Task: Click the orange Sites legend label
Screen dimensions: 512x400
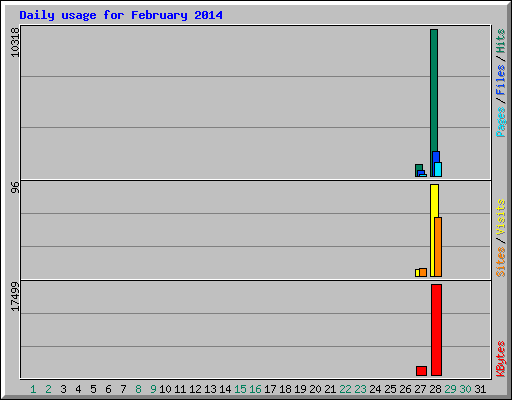Action: 500,262
